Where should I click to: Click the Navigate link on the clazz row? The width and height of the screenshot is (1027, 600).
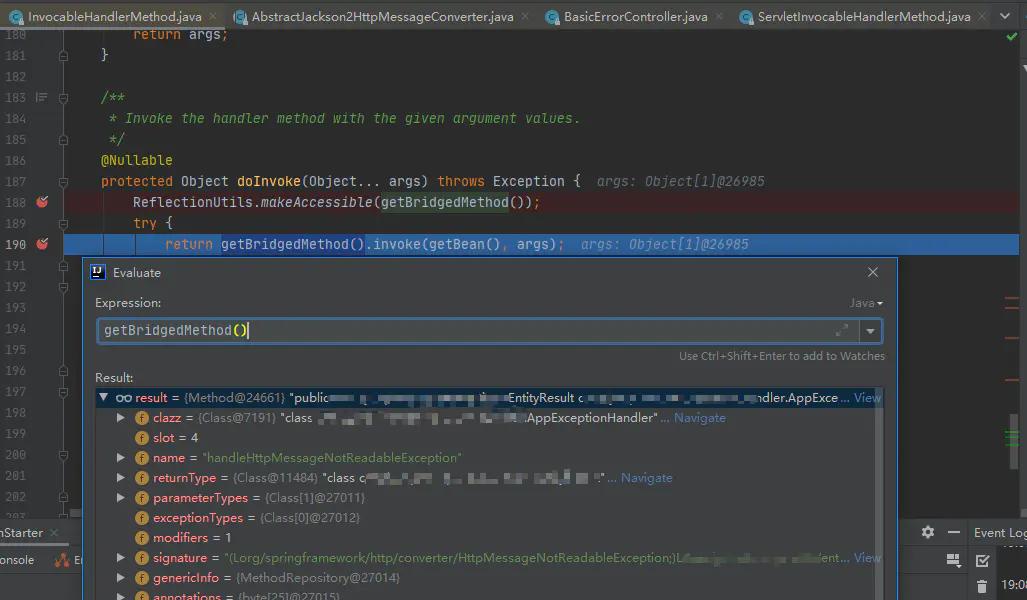[x=700, y=418]
